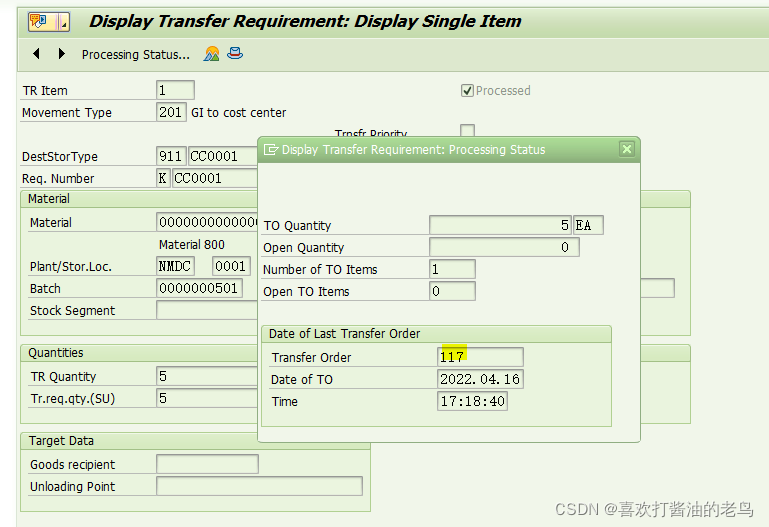Click the Quantities group header
The image size is (769, 527).
point(56,353)
